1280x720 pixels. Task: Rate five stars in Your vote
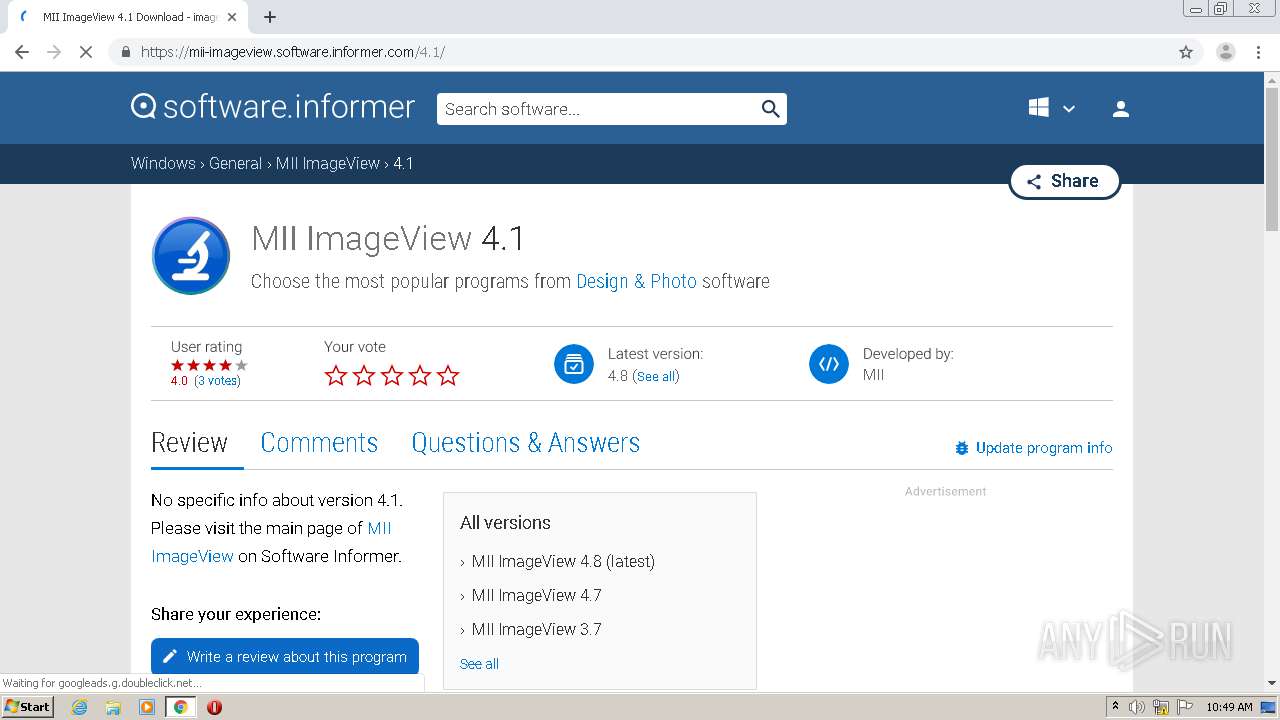click(448, 376)
